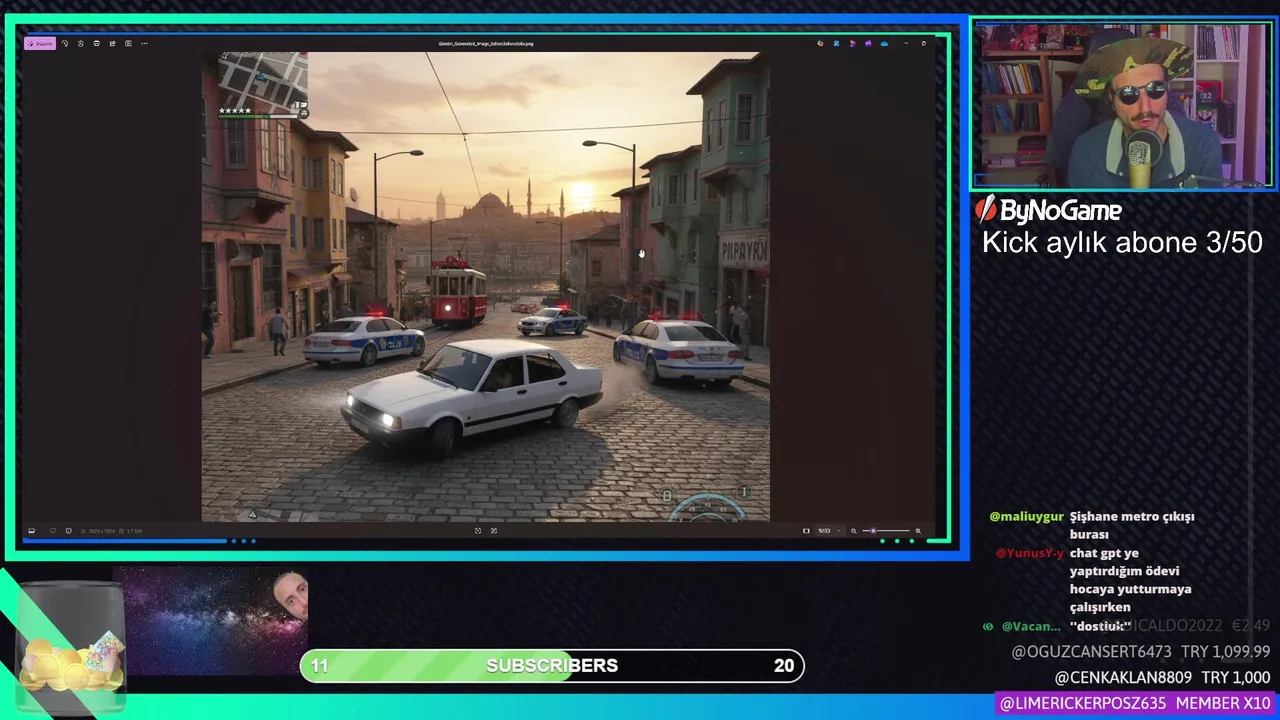Start slideshow from the top toolbar icon

pyautogui.click(x=128, y=44)
